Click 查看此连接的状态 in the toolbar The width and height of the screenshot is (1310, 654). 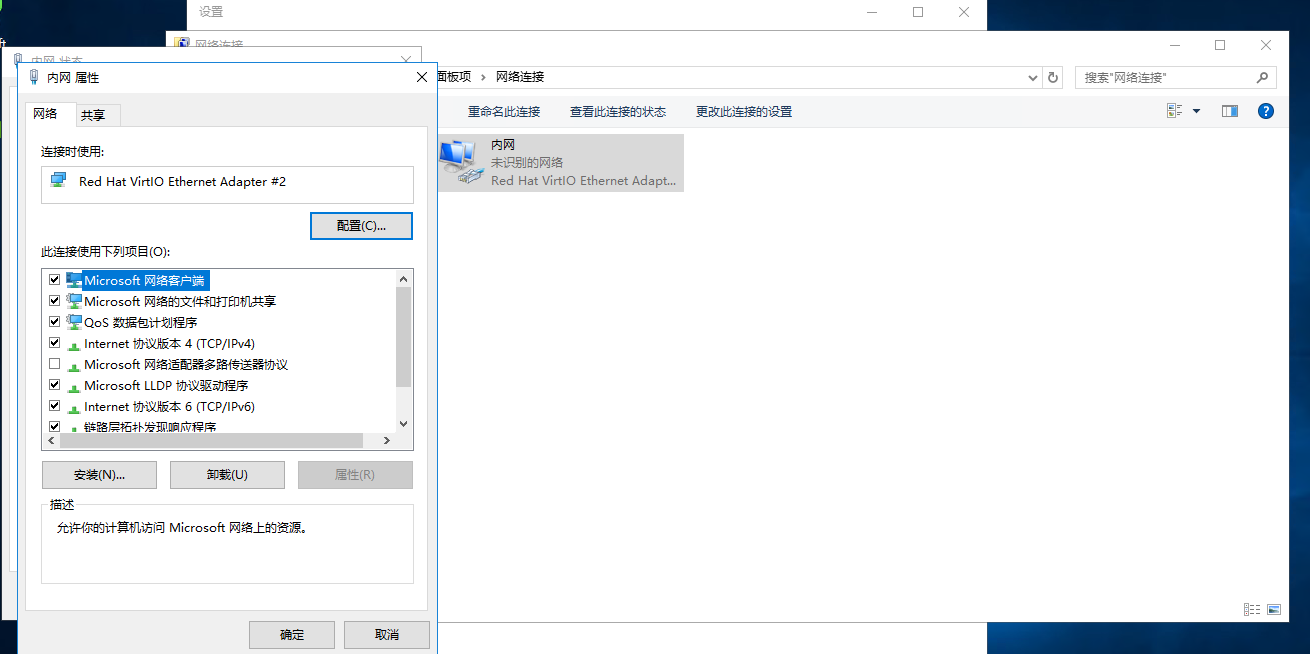[x=618, y=111]
